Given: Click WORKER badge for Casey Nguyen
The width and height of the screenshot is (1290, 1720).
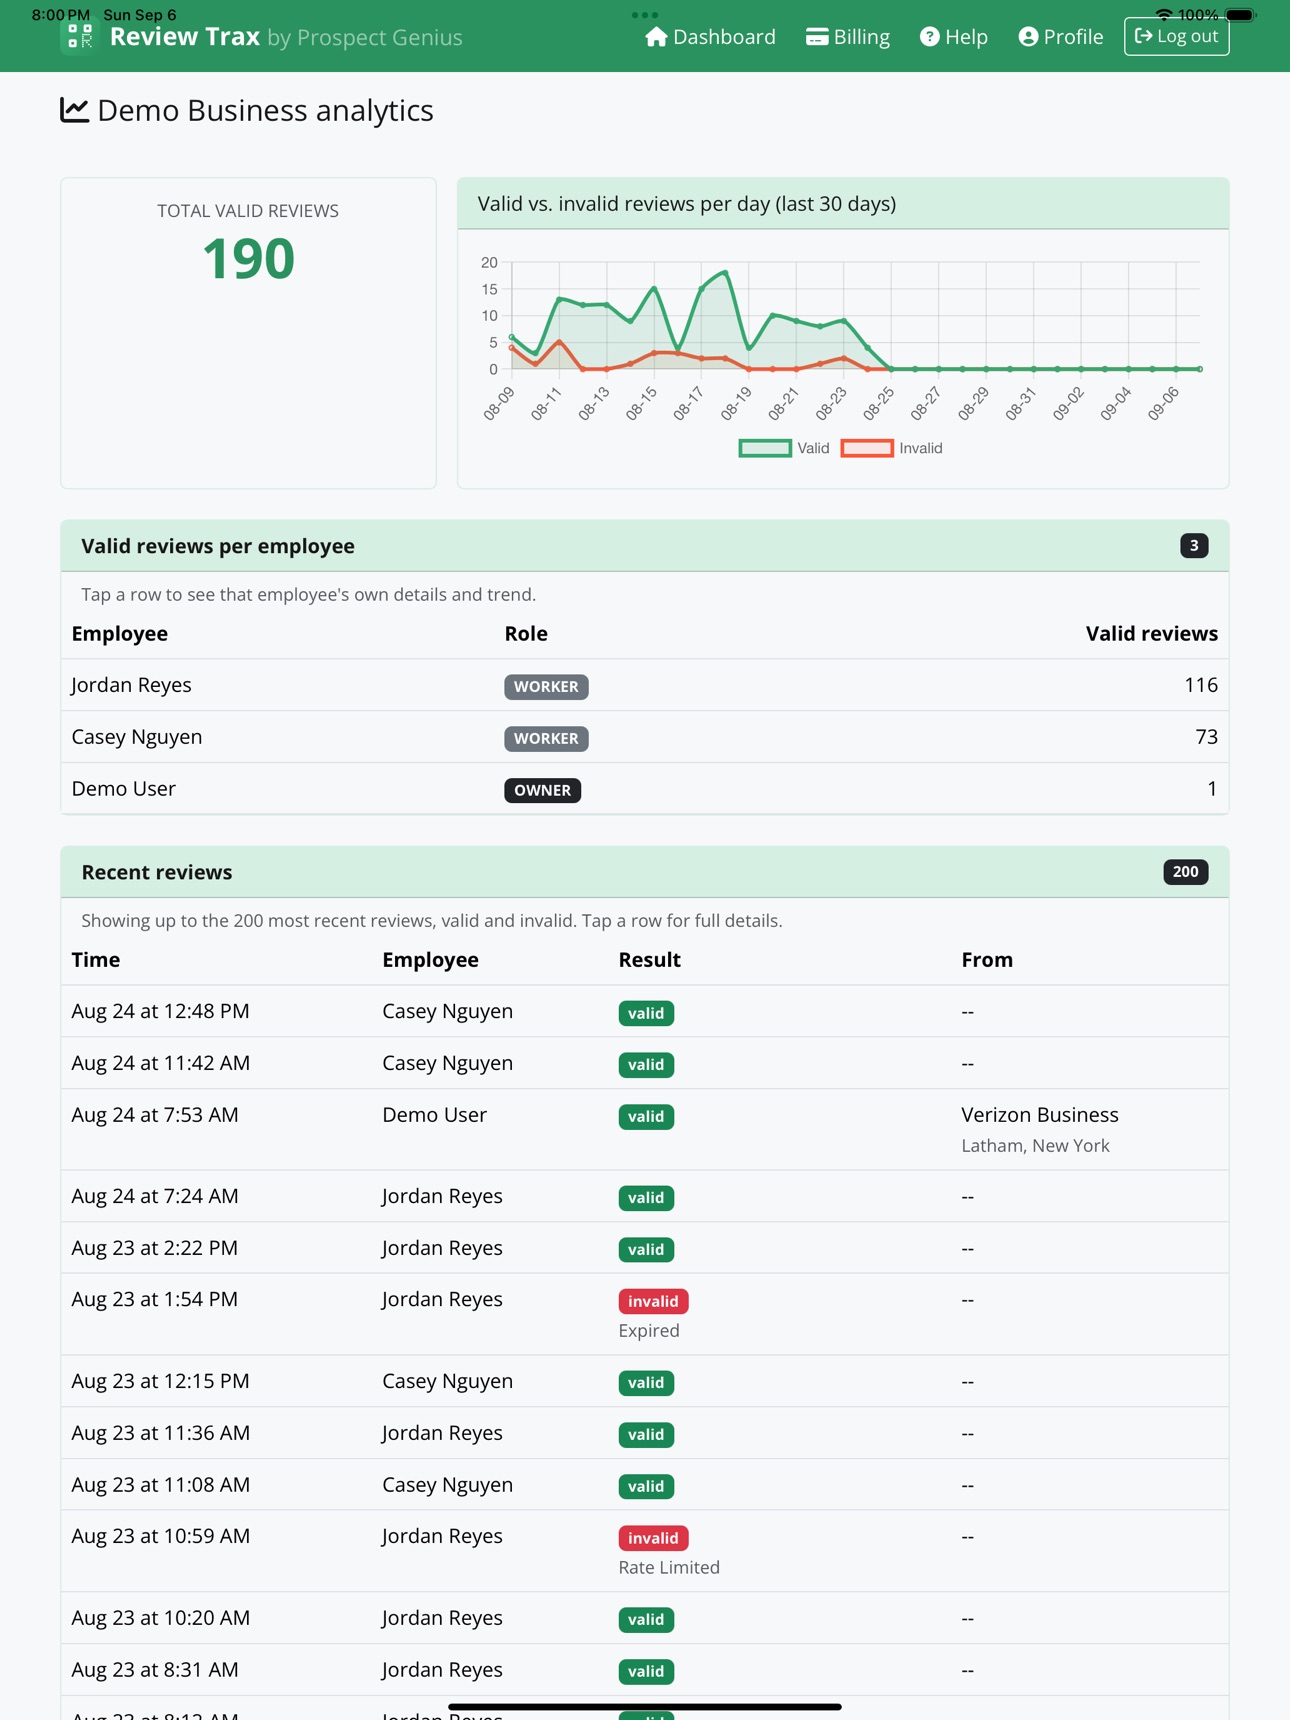Looking at the screenshot, I should [546, 739].
